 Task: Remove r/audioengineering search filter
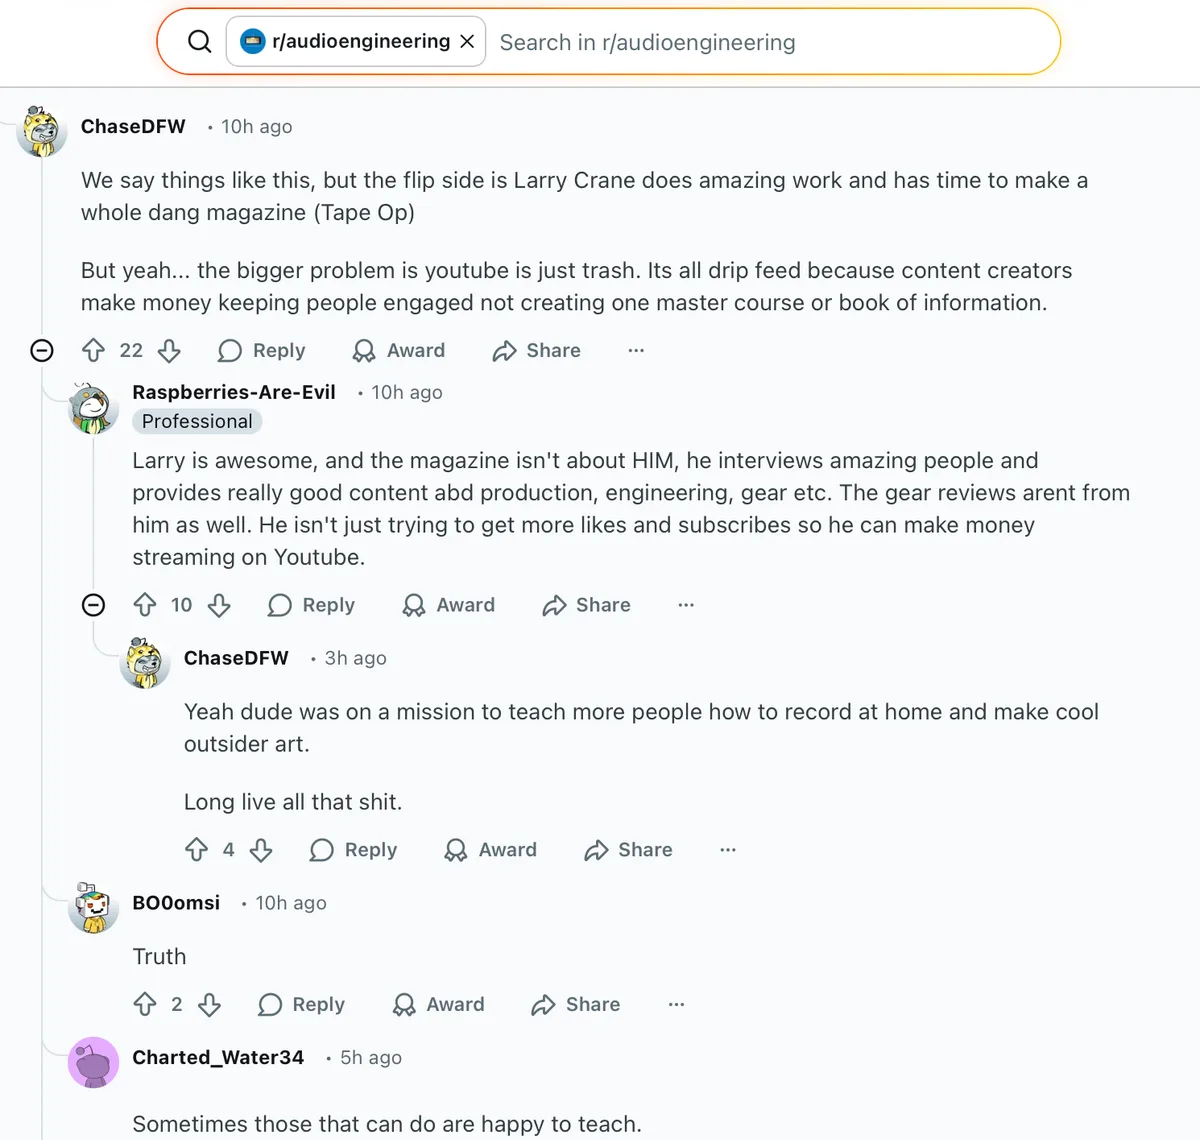point(467,42)
